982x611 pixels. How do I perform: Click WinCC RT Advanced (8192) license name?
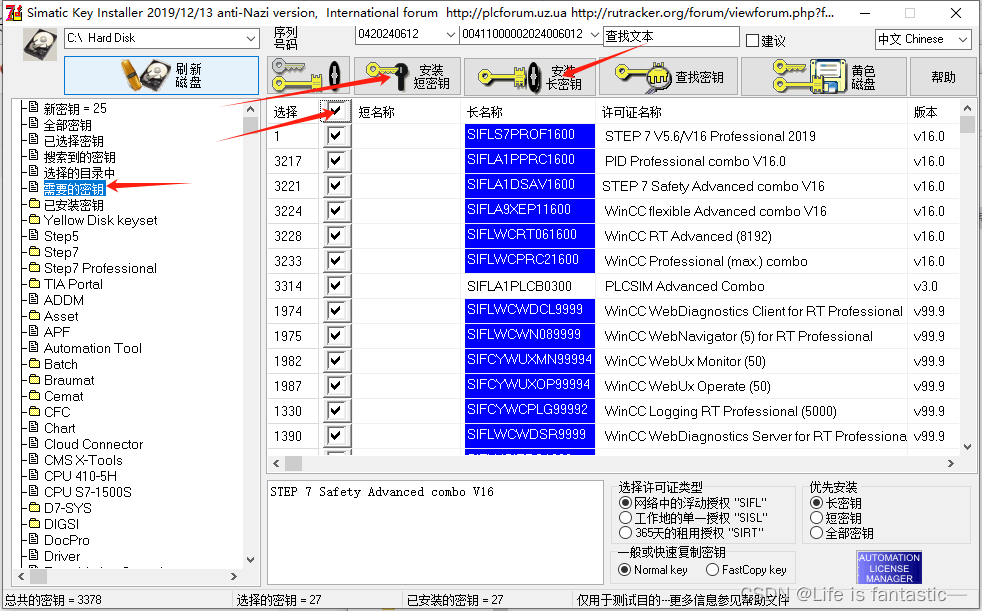(688, 236)
